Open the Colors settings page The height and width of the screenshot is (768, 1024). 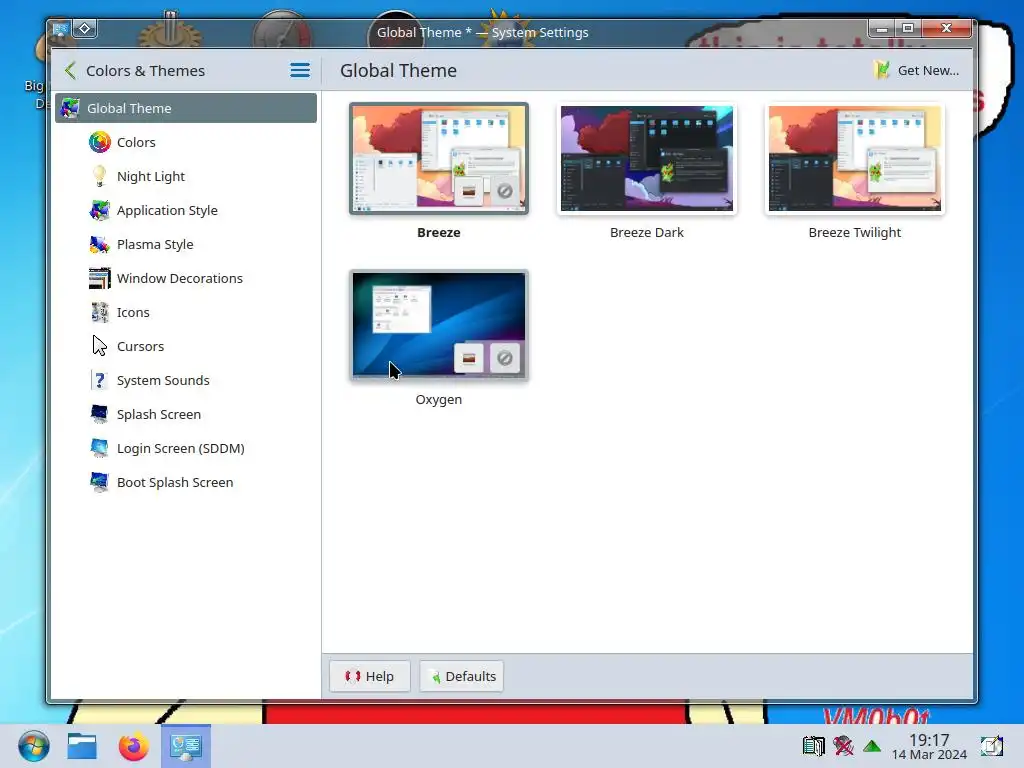(186, 142)
